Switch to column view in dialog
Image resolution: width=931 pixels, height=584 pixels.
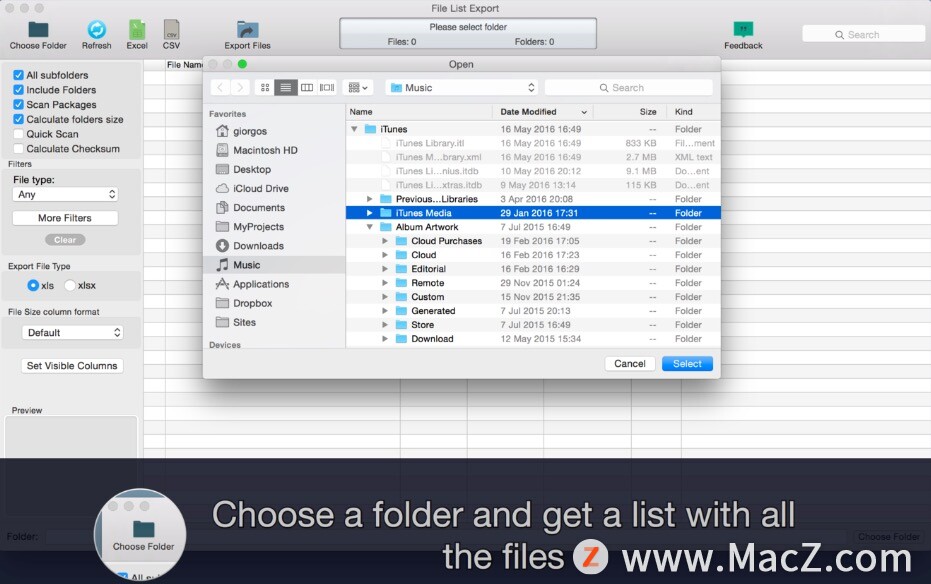306,88
